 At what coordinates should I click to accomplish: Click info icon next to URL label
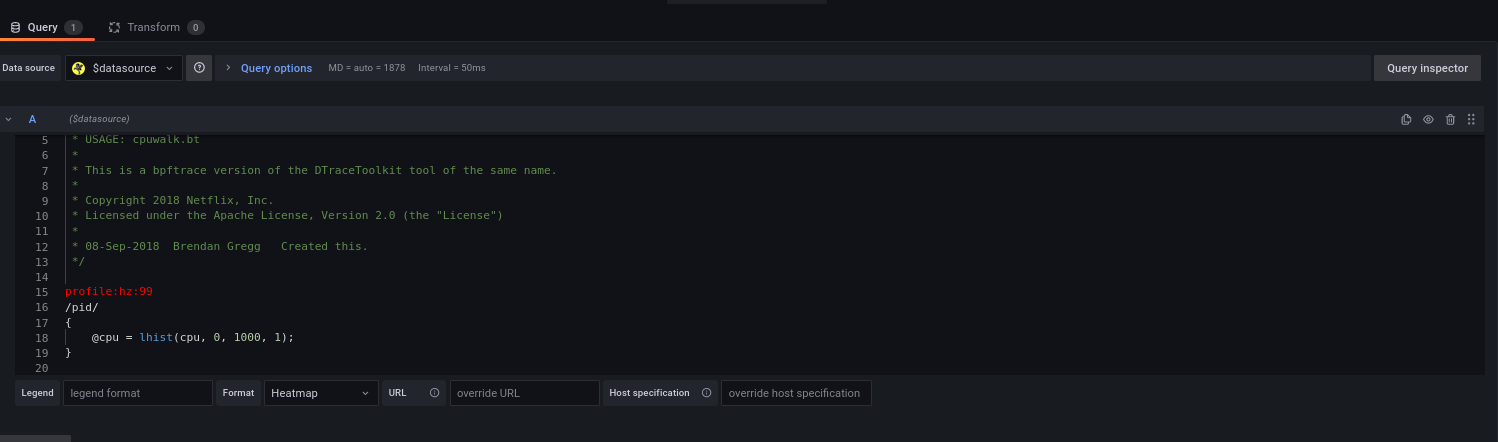pyautogui.click(x=434, y=393)
